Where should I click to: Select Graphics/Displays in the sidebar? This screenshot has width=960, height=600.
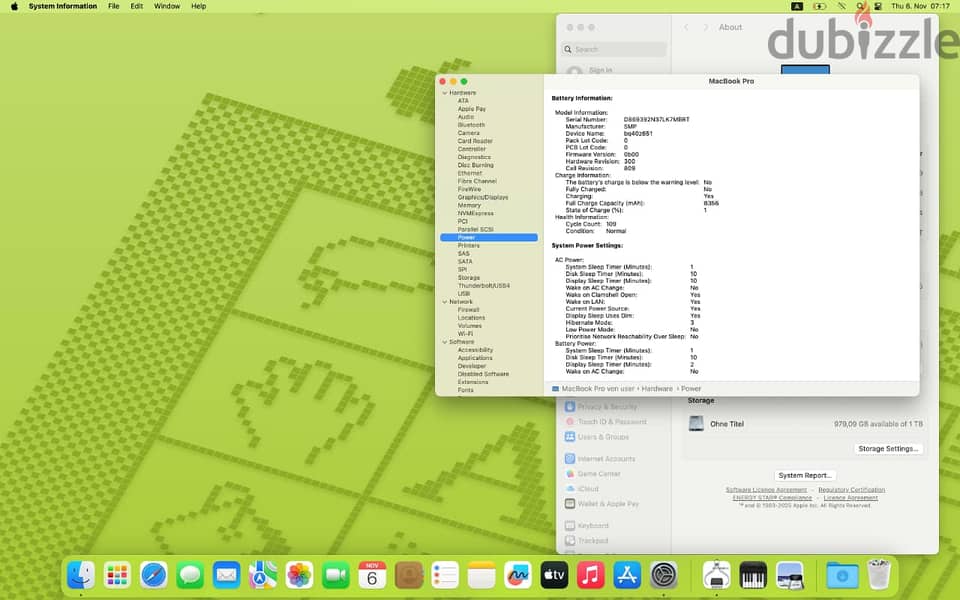coord(482,197)
